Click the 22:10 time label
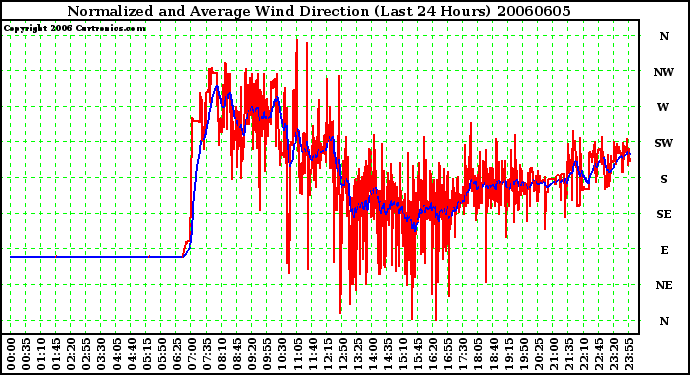Screen dimensions: 690x375 pyautogui.click(x=584, y=354)
